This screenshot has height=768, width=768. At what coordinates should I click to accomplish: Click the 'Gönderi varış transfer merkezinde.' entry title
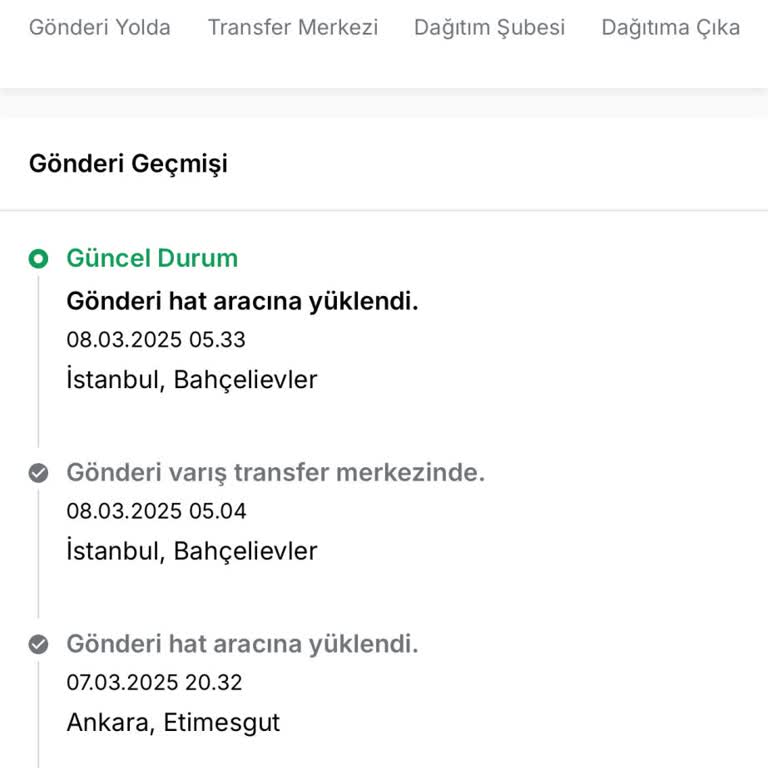(x=275, y=473)
